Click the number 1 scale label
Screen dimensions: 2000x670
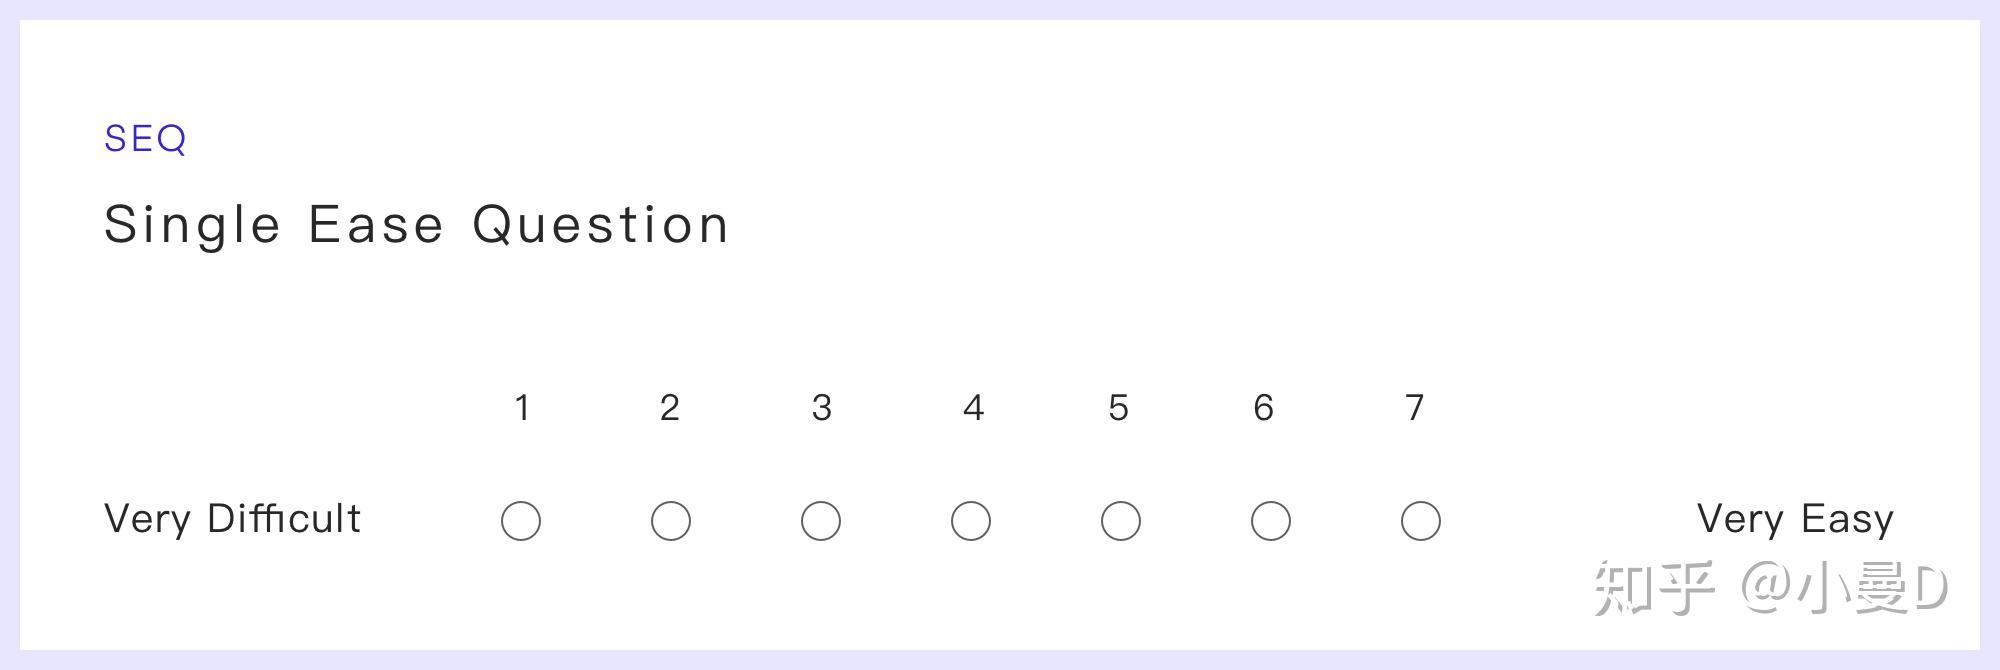pos(521,407)
